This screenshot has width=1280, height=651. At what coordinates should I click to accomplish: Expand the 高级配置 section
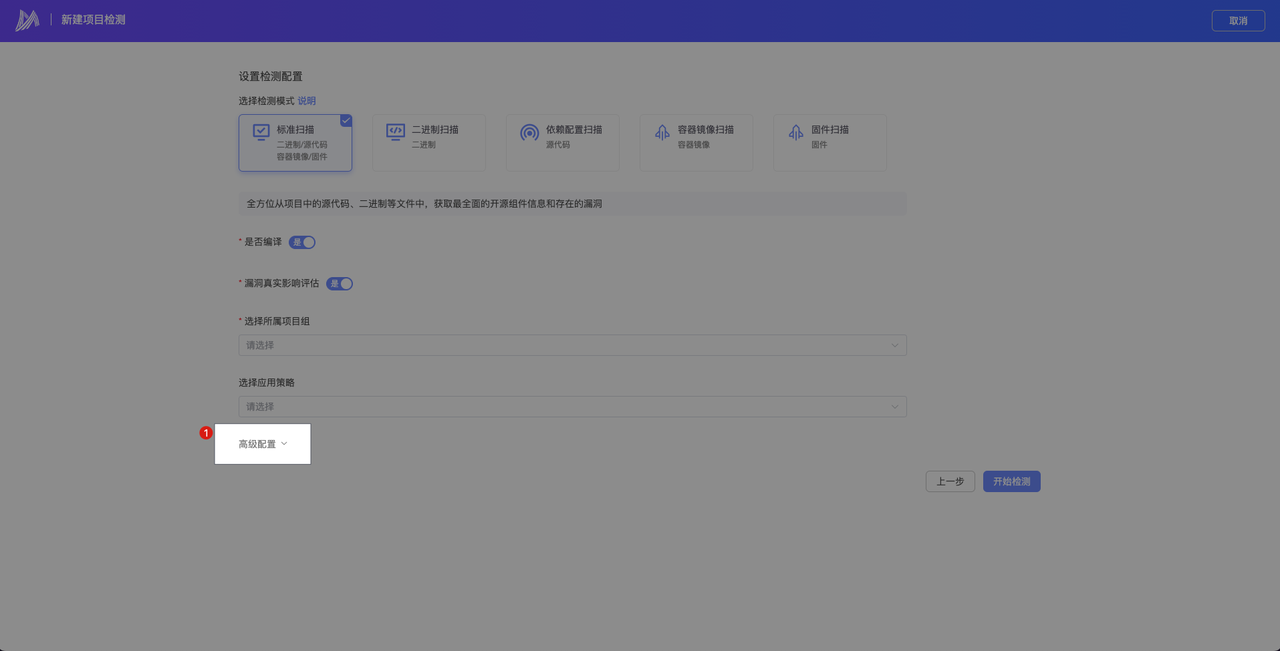click(263, 444)
